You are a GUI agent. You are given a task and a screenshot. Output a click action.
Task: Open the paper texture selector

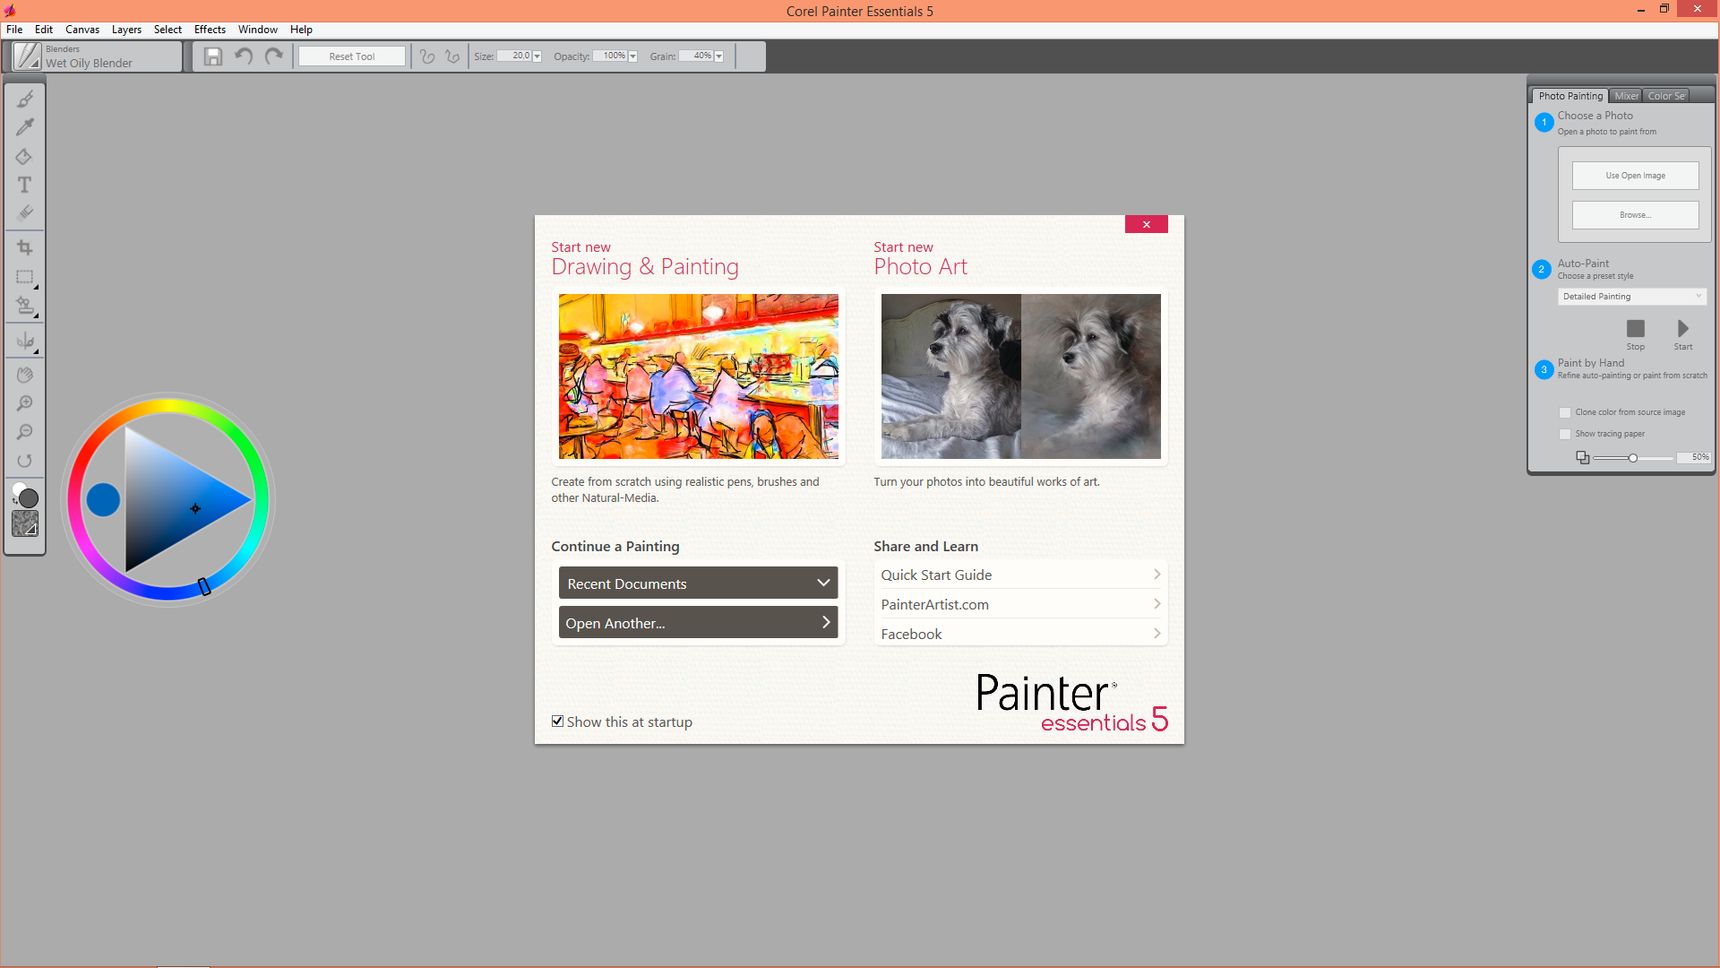[25, 524]
